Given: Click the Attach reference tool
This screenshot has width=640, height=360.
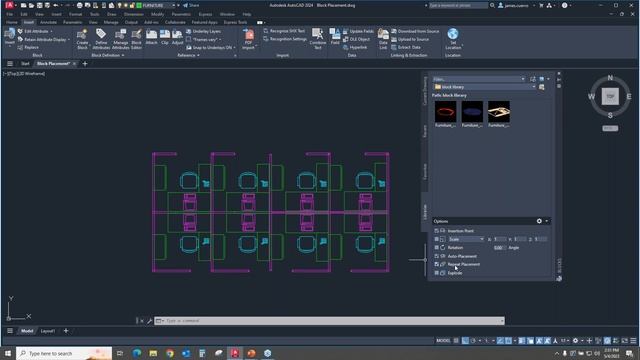Looking at the screenshot, I should pos(151,37).
